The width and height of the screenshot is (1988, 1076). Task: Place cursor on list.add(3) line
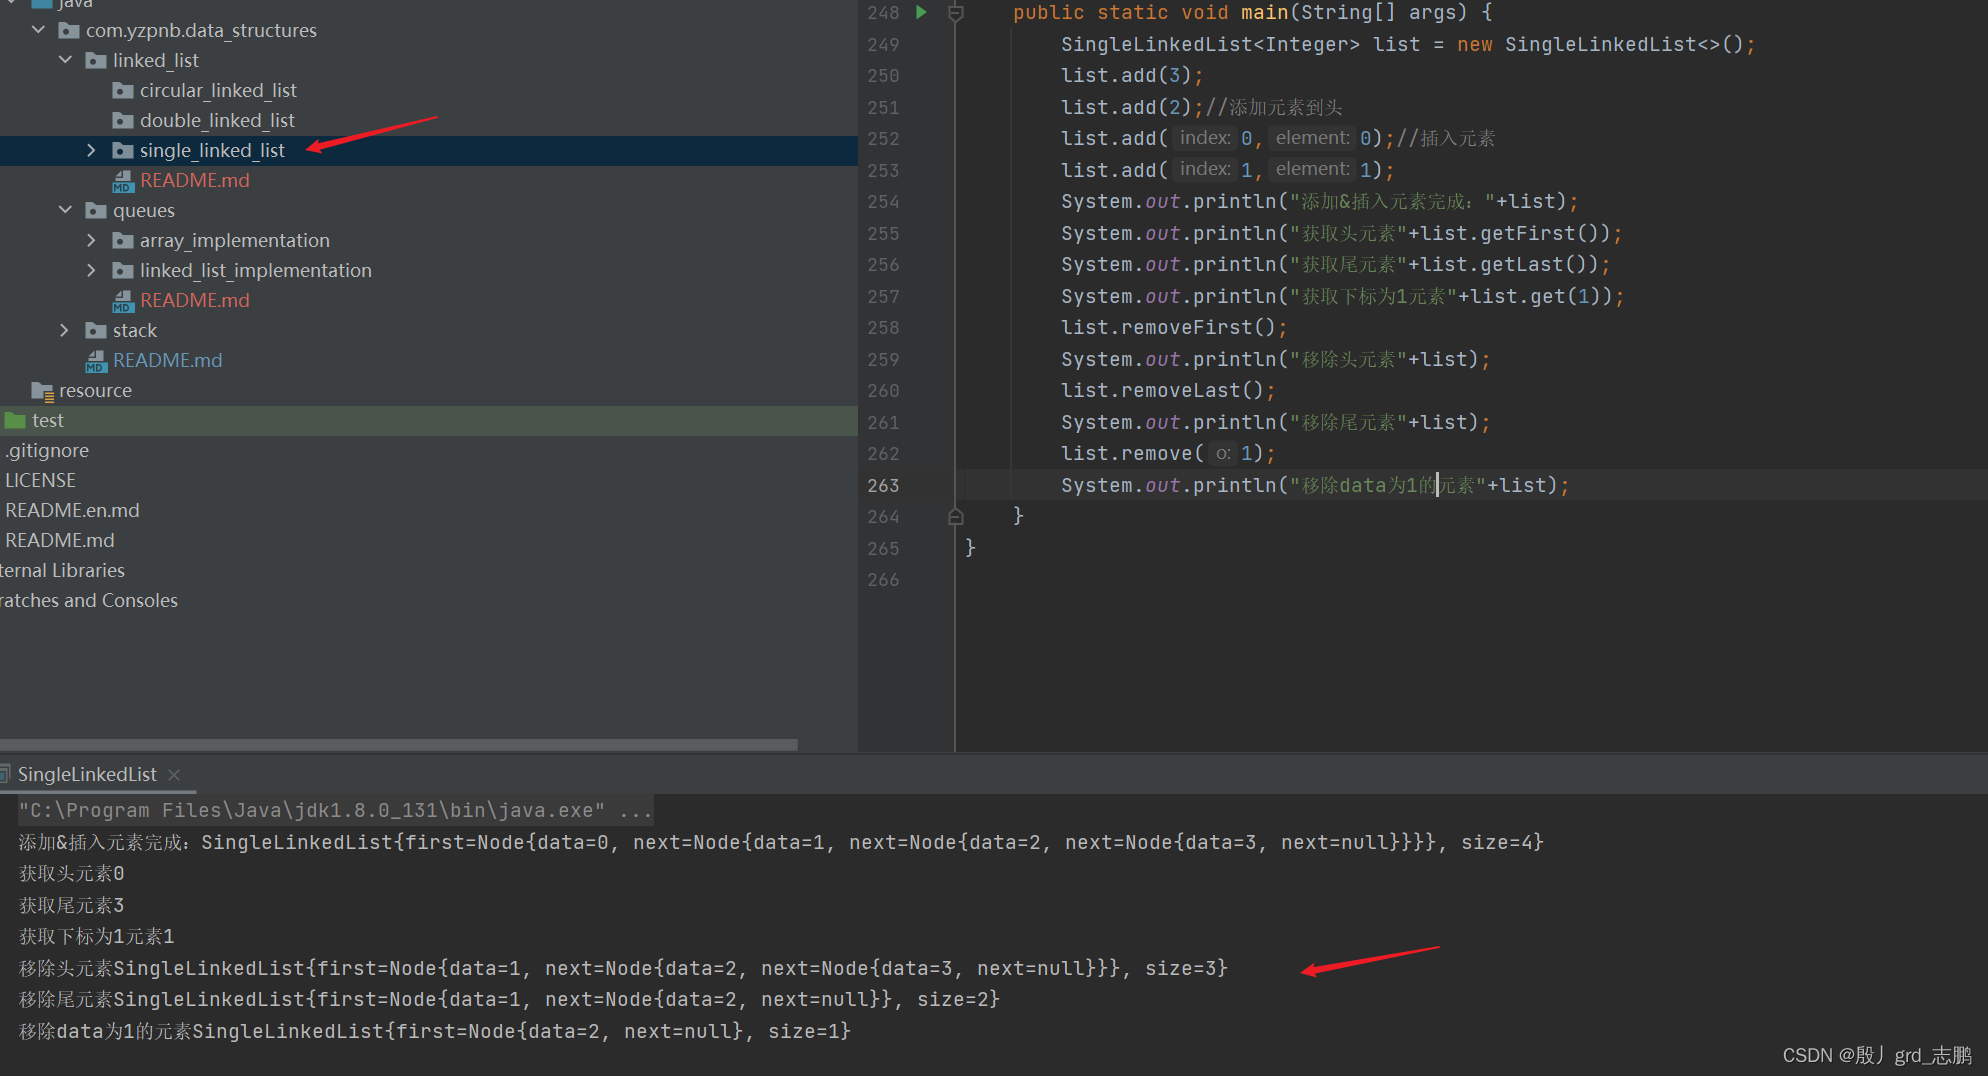point(1132,76)
